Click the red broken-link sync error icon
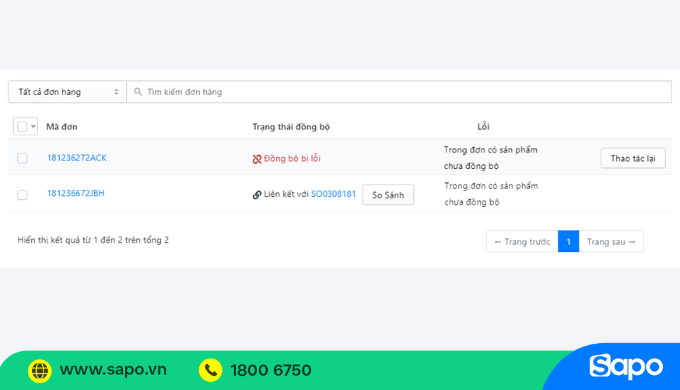 [x=257, y=159]
